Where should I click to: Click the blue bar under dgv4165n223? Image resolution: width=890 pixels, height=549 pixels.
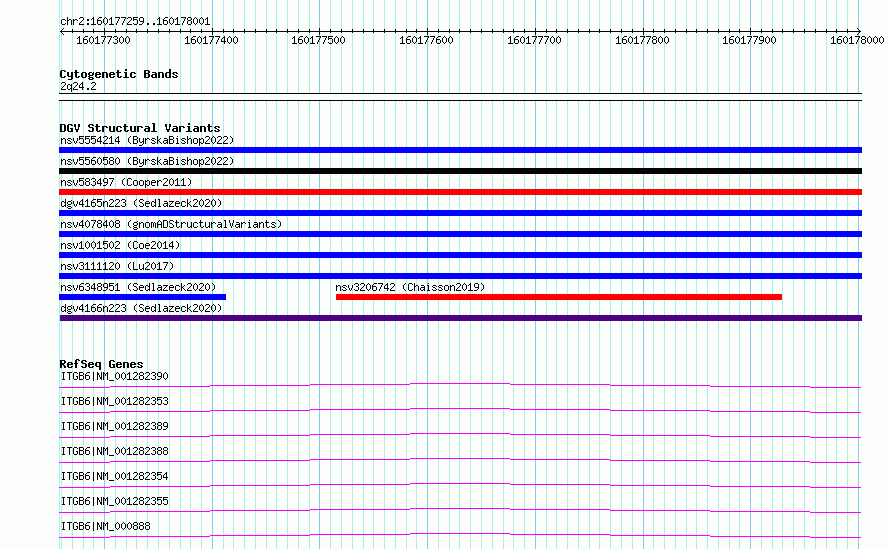(460, 213)
